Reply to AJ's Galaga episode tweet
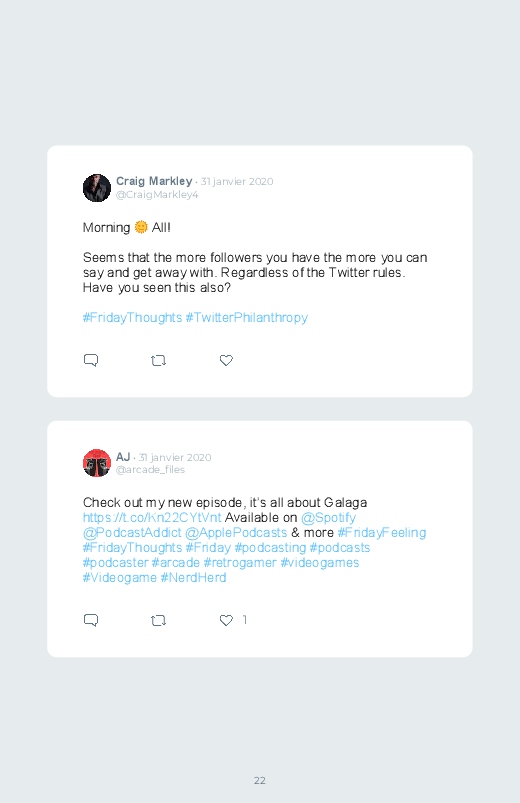The image size is (520, 803). pos(91,620)
